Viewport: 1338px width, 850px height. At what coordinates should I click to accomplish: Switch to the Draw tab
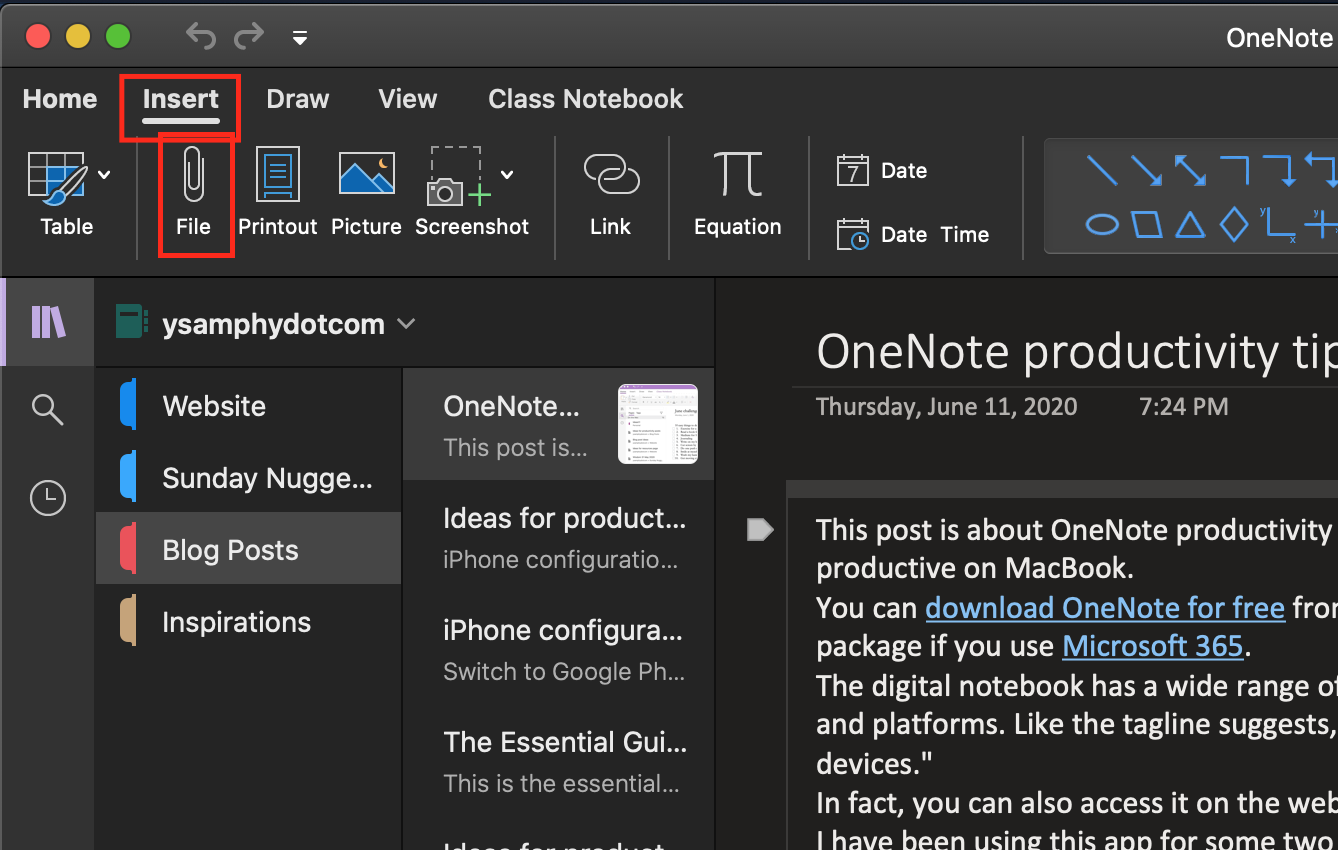click(x=298, y=99)
